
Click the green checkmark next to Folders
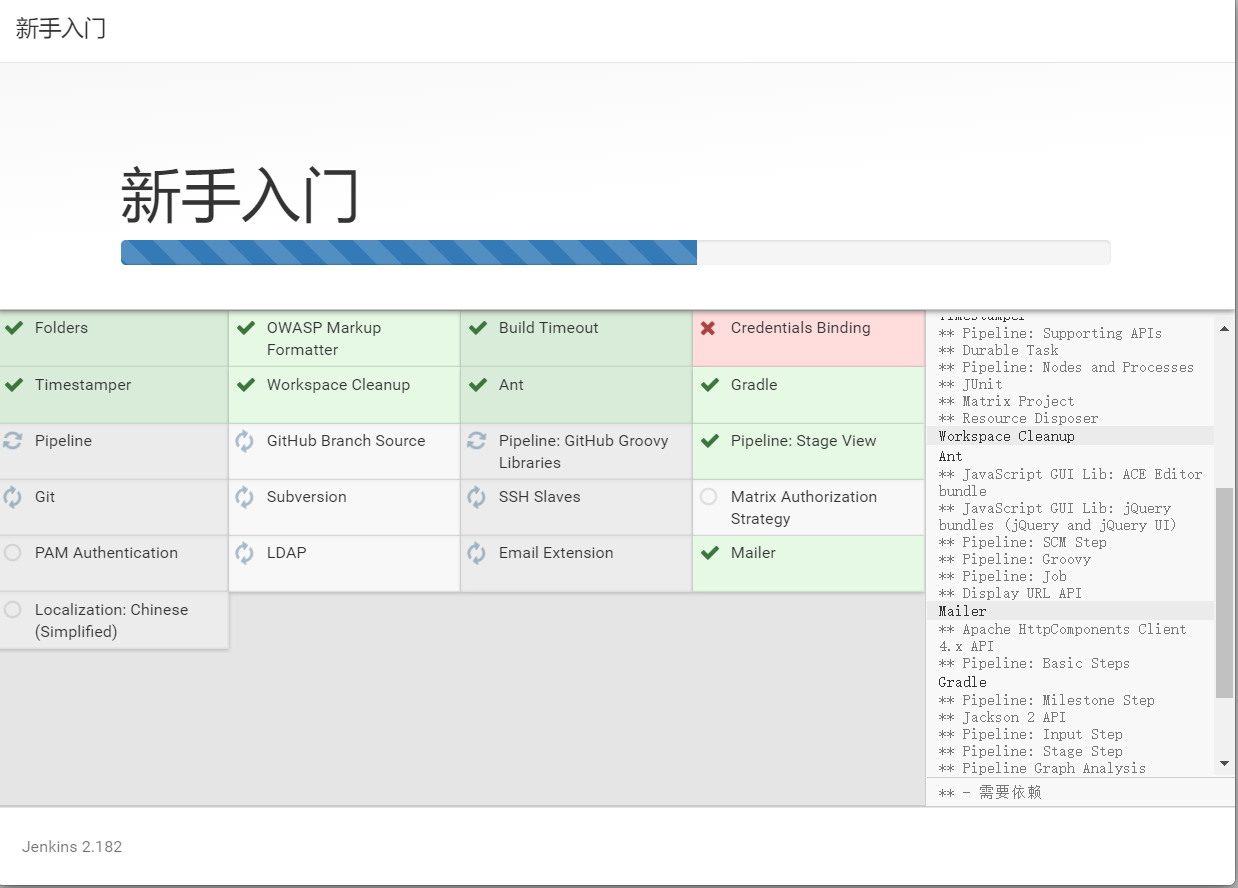tap(13, 328)
